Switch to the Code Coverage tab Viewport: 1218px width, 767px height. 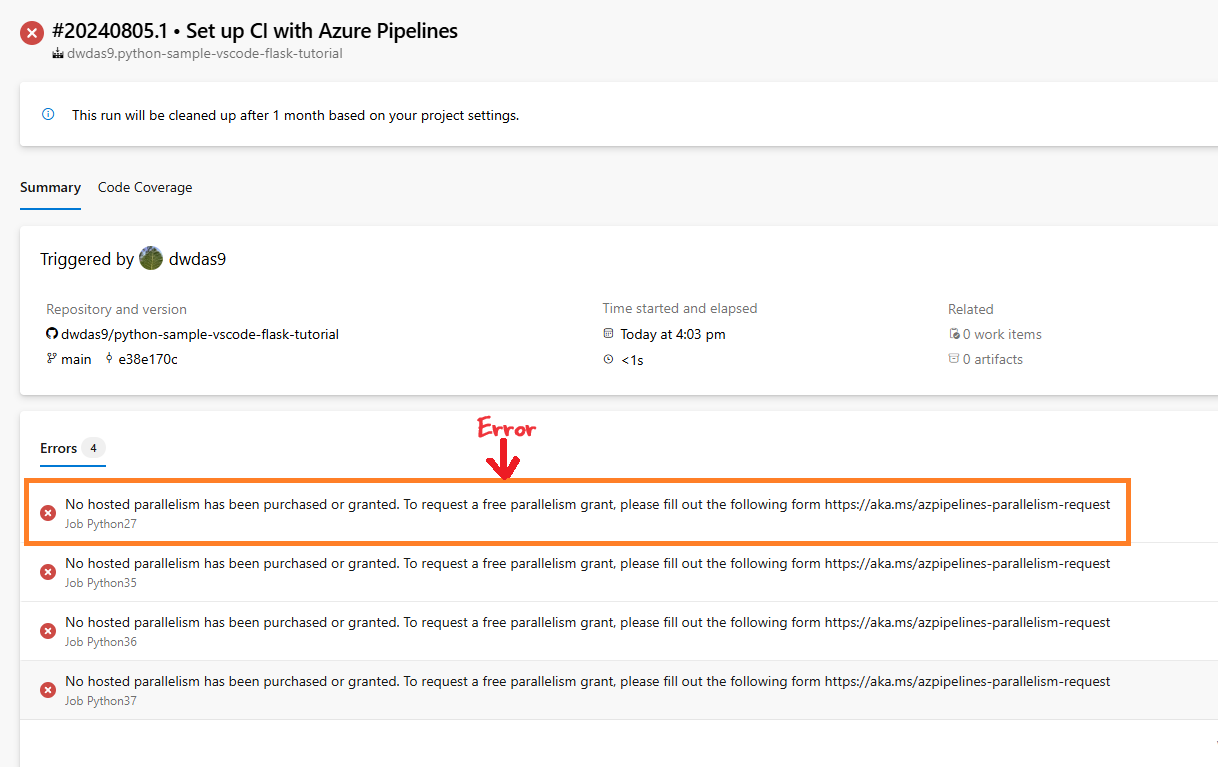click(145, 187)
